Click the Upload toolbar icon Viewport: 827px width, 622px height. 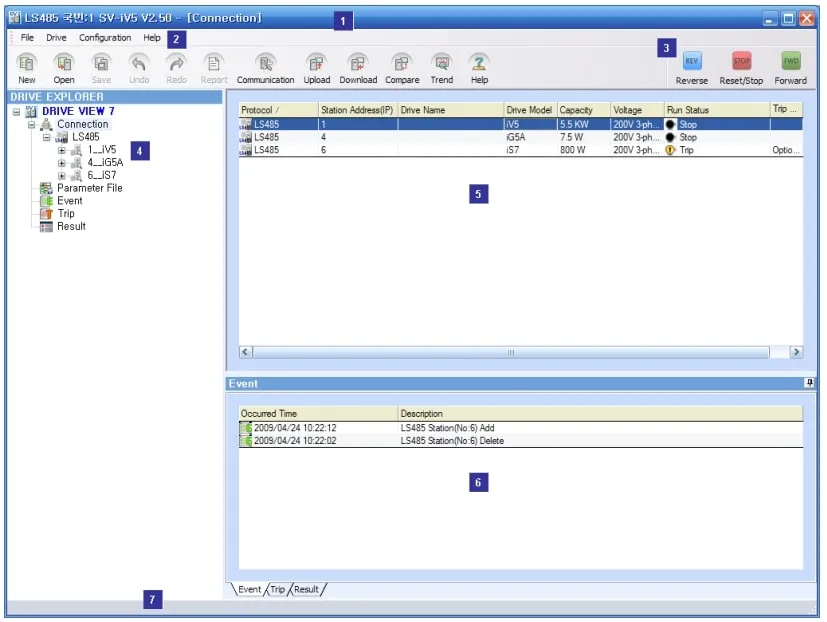(x=317, y=63)
